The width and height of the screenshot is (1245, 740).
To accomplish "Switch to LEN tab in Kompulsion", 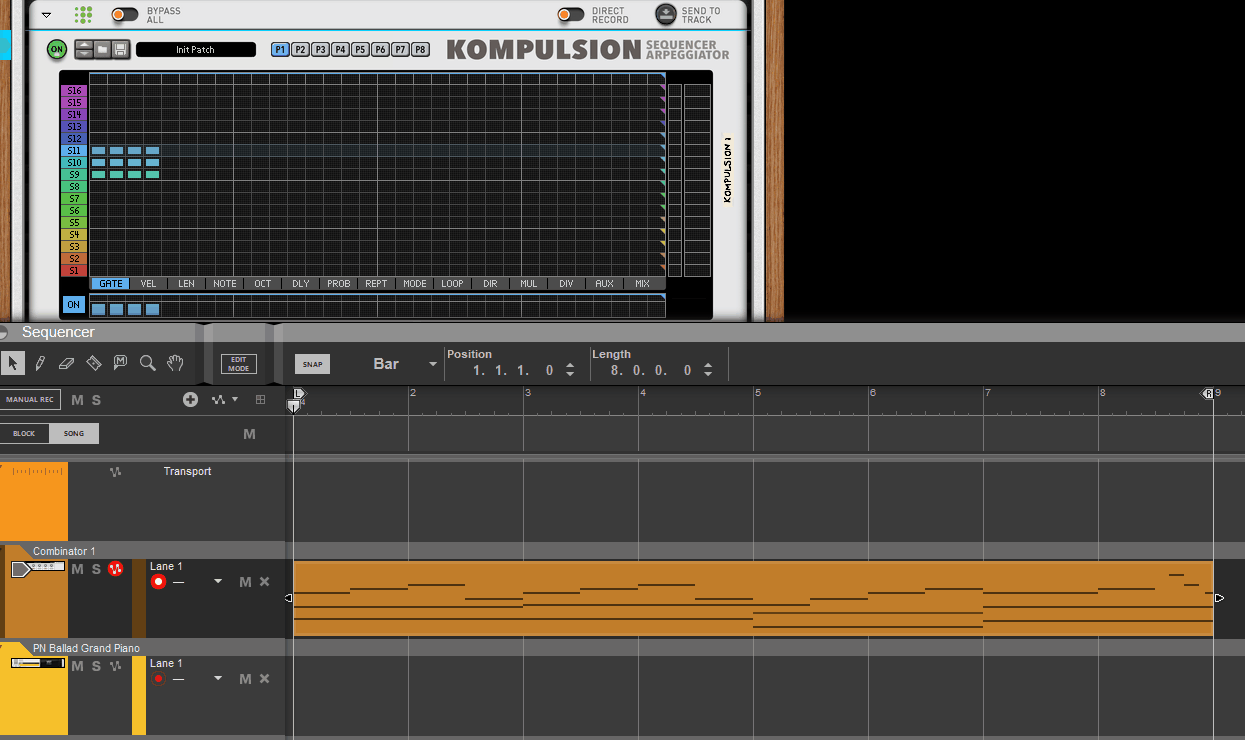I will (186, 284).
